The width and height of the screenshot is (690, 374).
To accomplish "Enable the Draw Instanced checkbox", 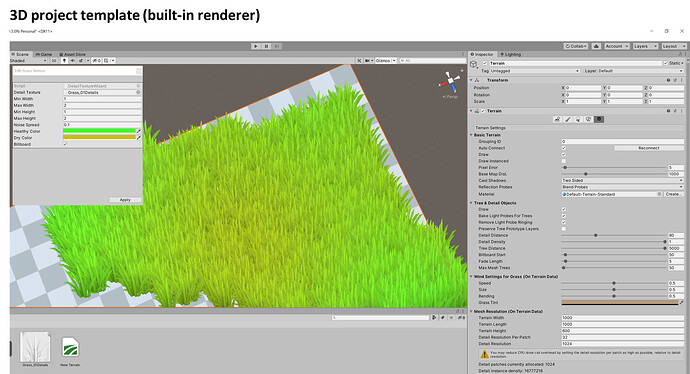I will pyautogui.click(x=564, y=161).
